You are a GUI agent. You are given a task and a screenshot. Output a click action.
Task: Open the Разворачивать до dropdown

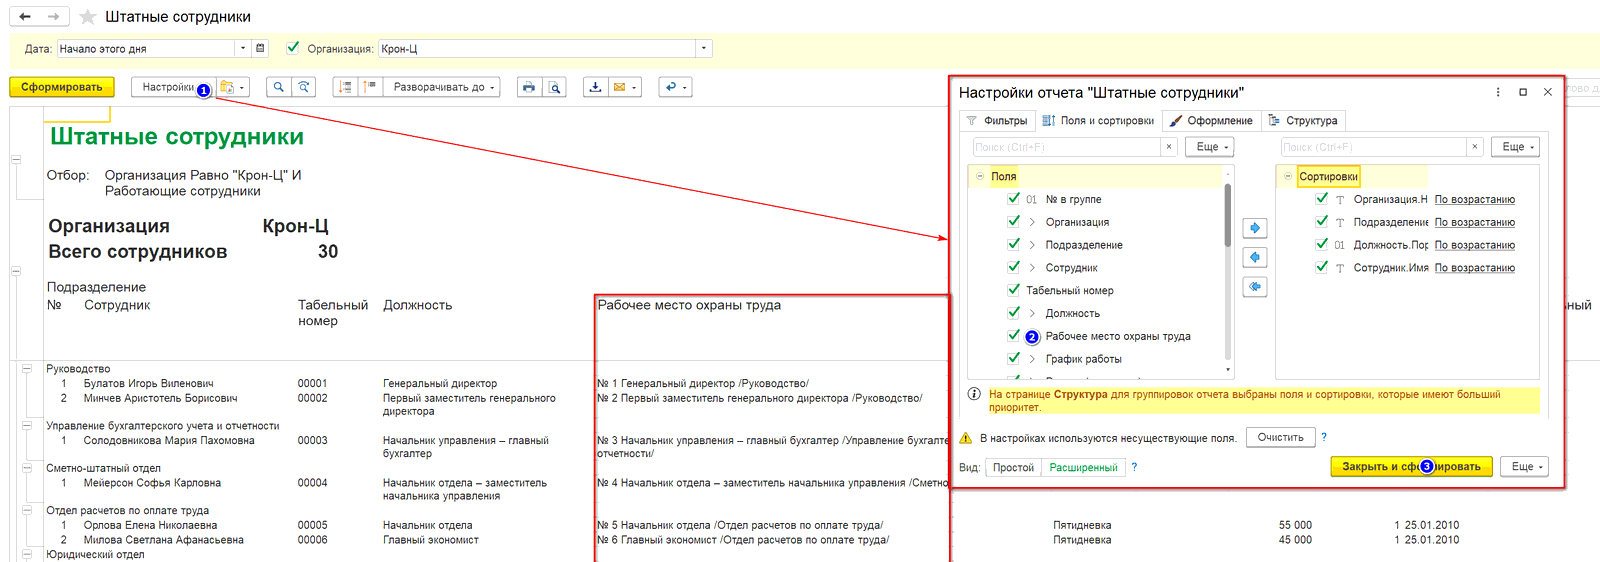pyautogui.click(x=444, y=87)
